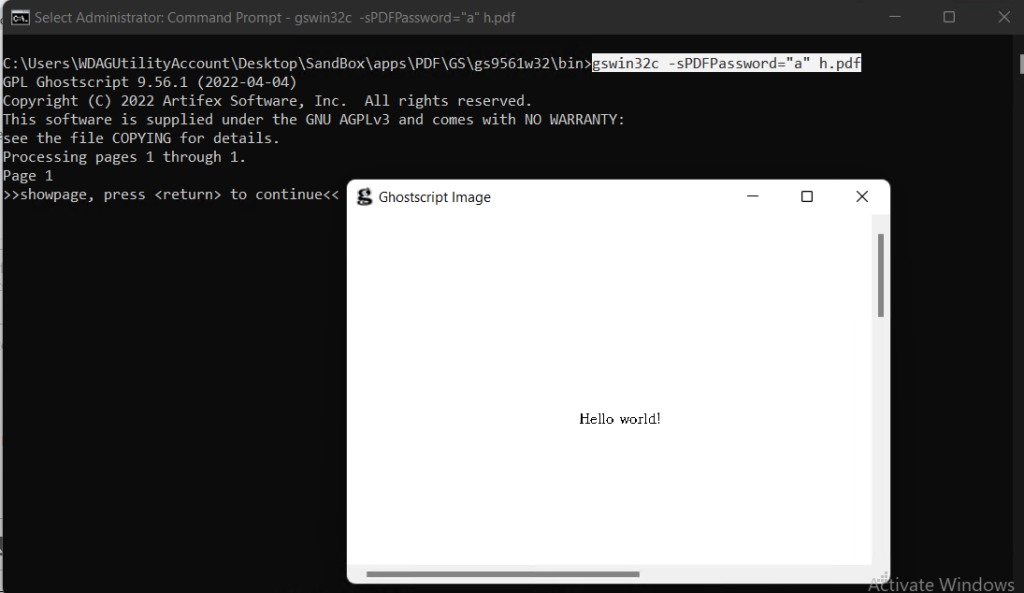The height and width of the screenshot is (593, 1024).
Task: Click the highlighted gswin32c command text
Action: pos(726,63)
